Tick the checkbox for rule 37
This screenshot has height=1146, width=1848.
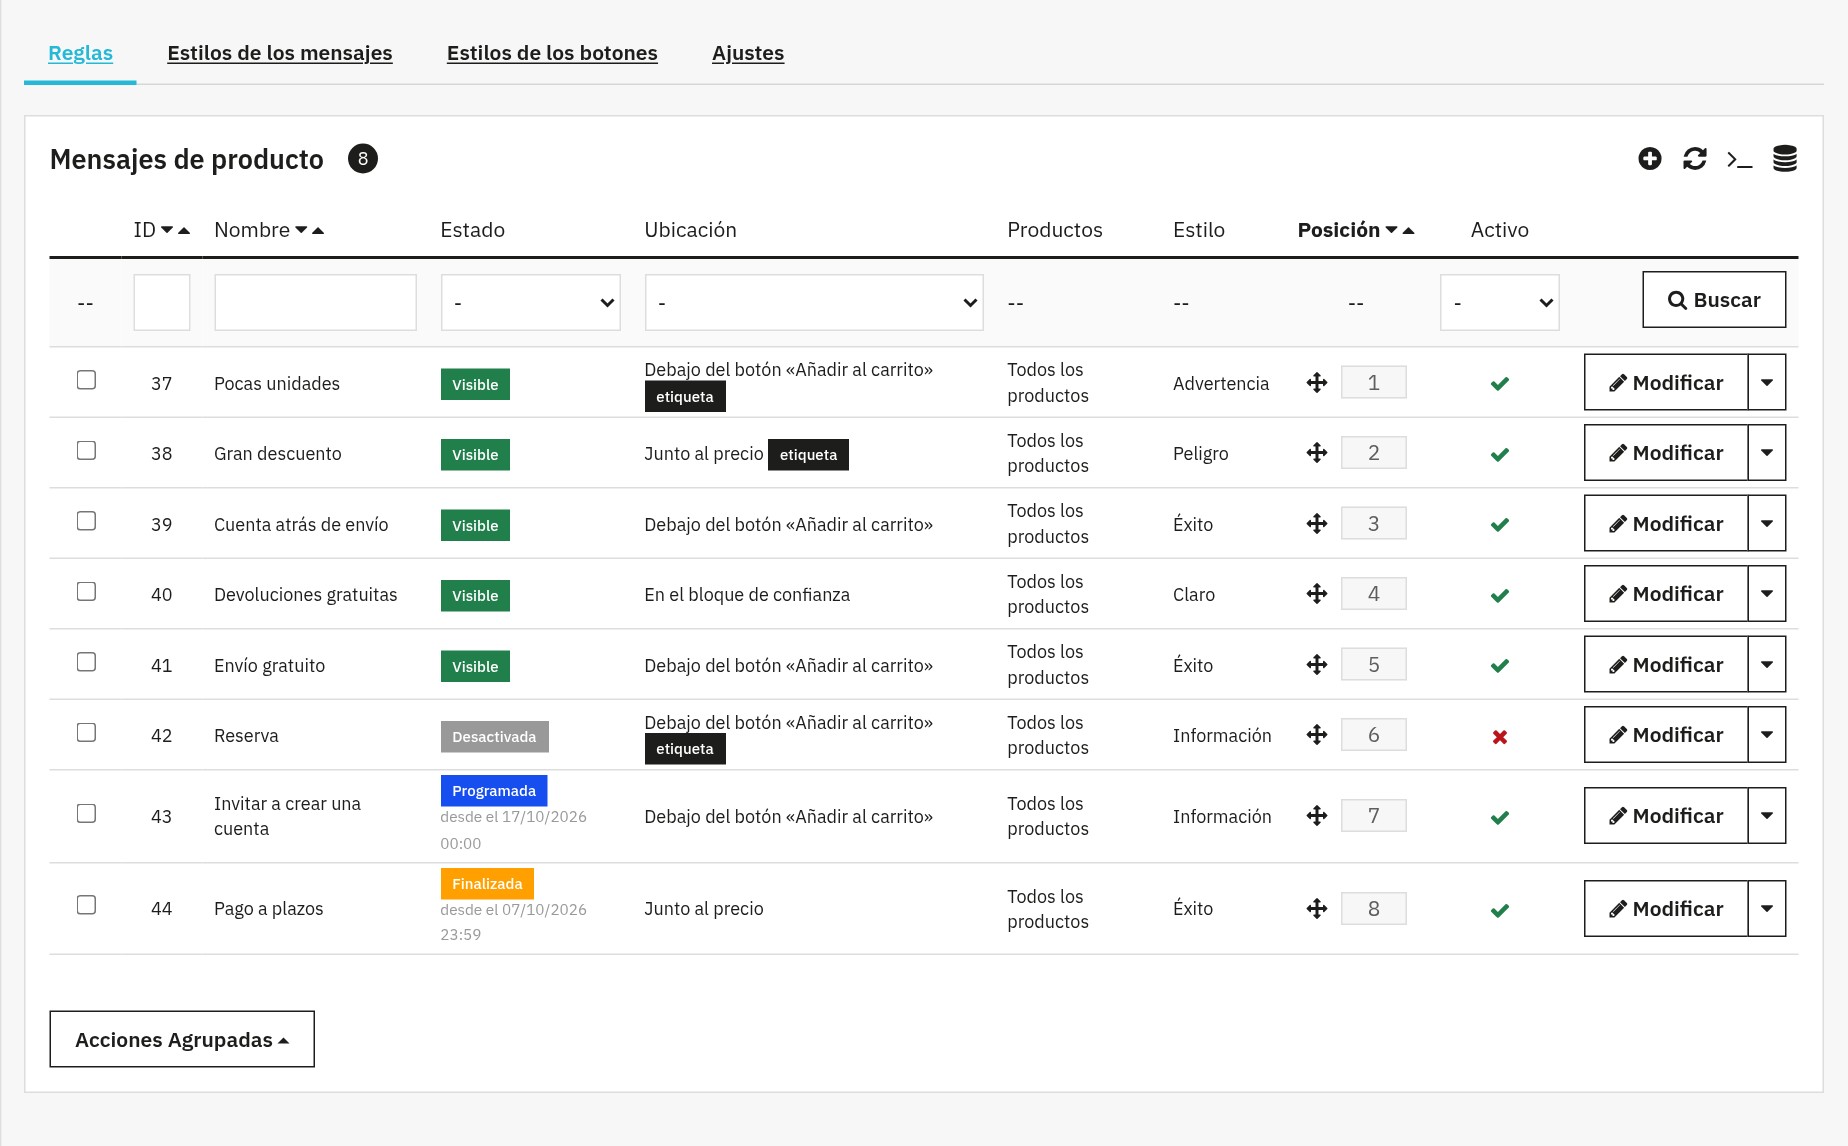pos(87,380)
